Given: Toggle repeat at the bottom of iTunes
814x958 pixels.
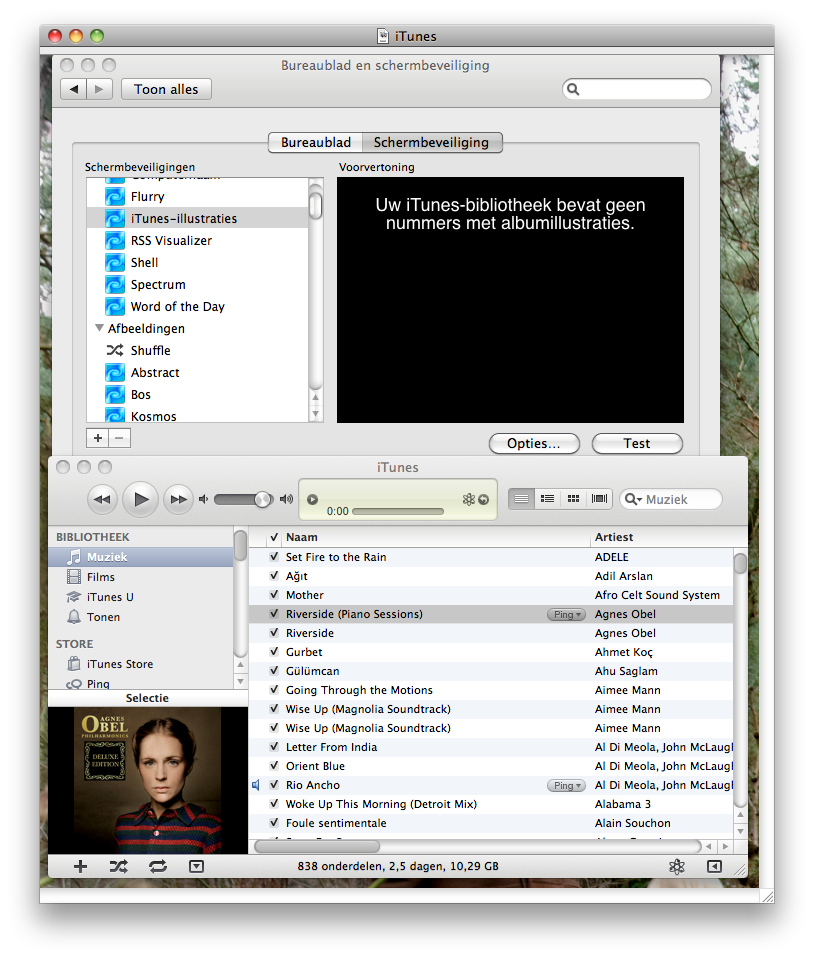Looking at the screenshot, I should (x=158, y=866).
